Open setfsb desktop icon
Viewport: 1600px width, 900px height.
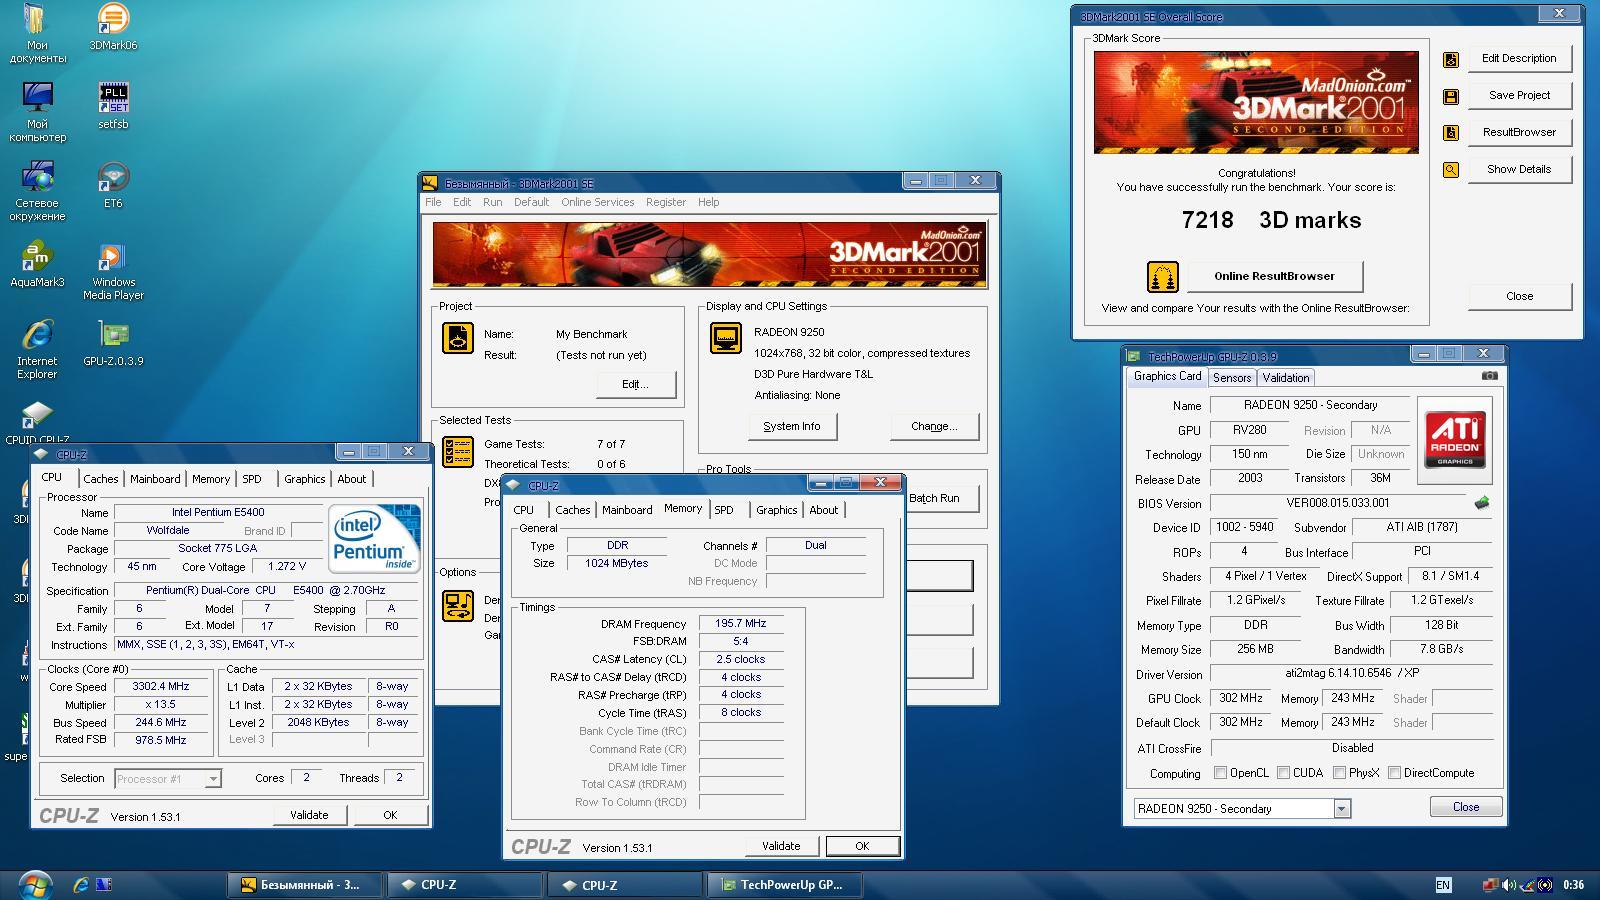(x=113, y=106)
